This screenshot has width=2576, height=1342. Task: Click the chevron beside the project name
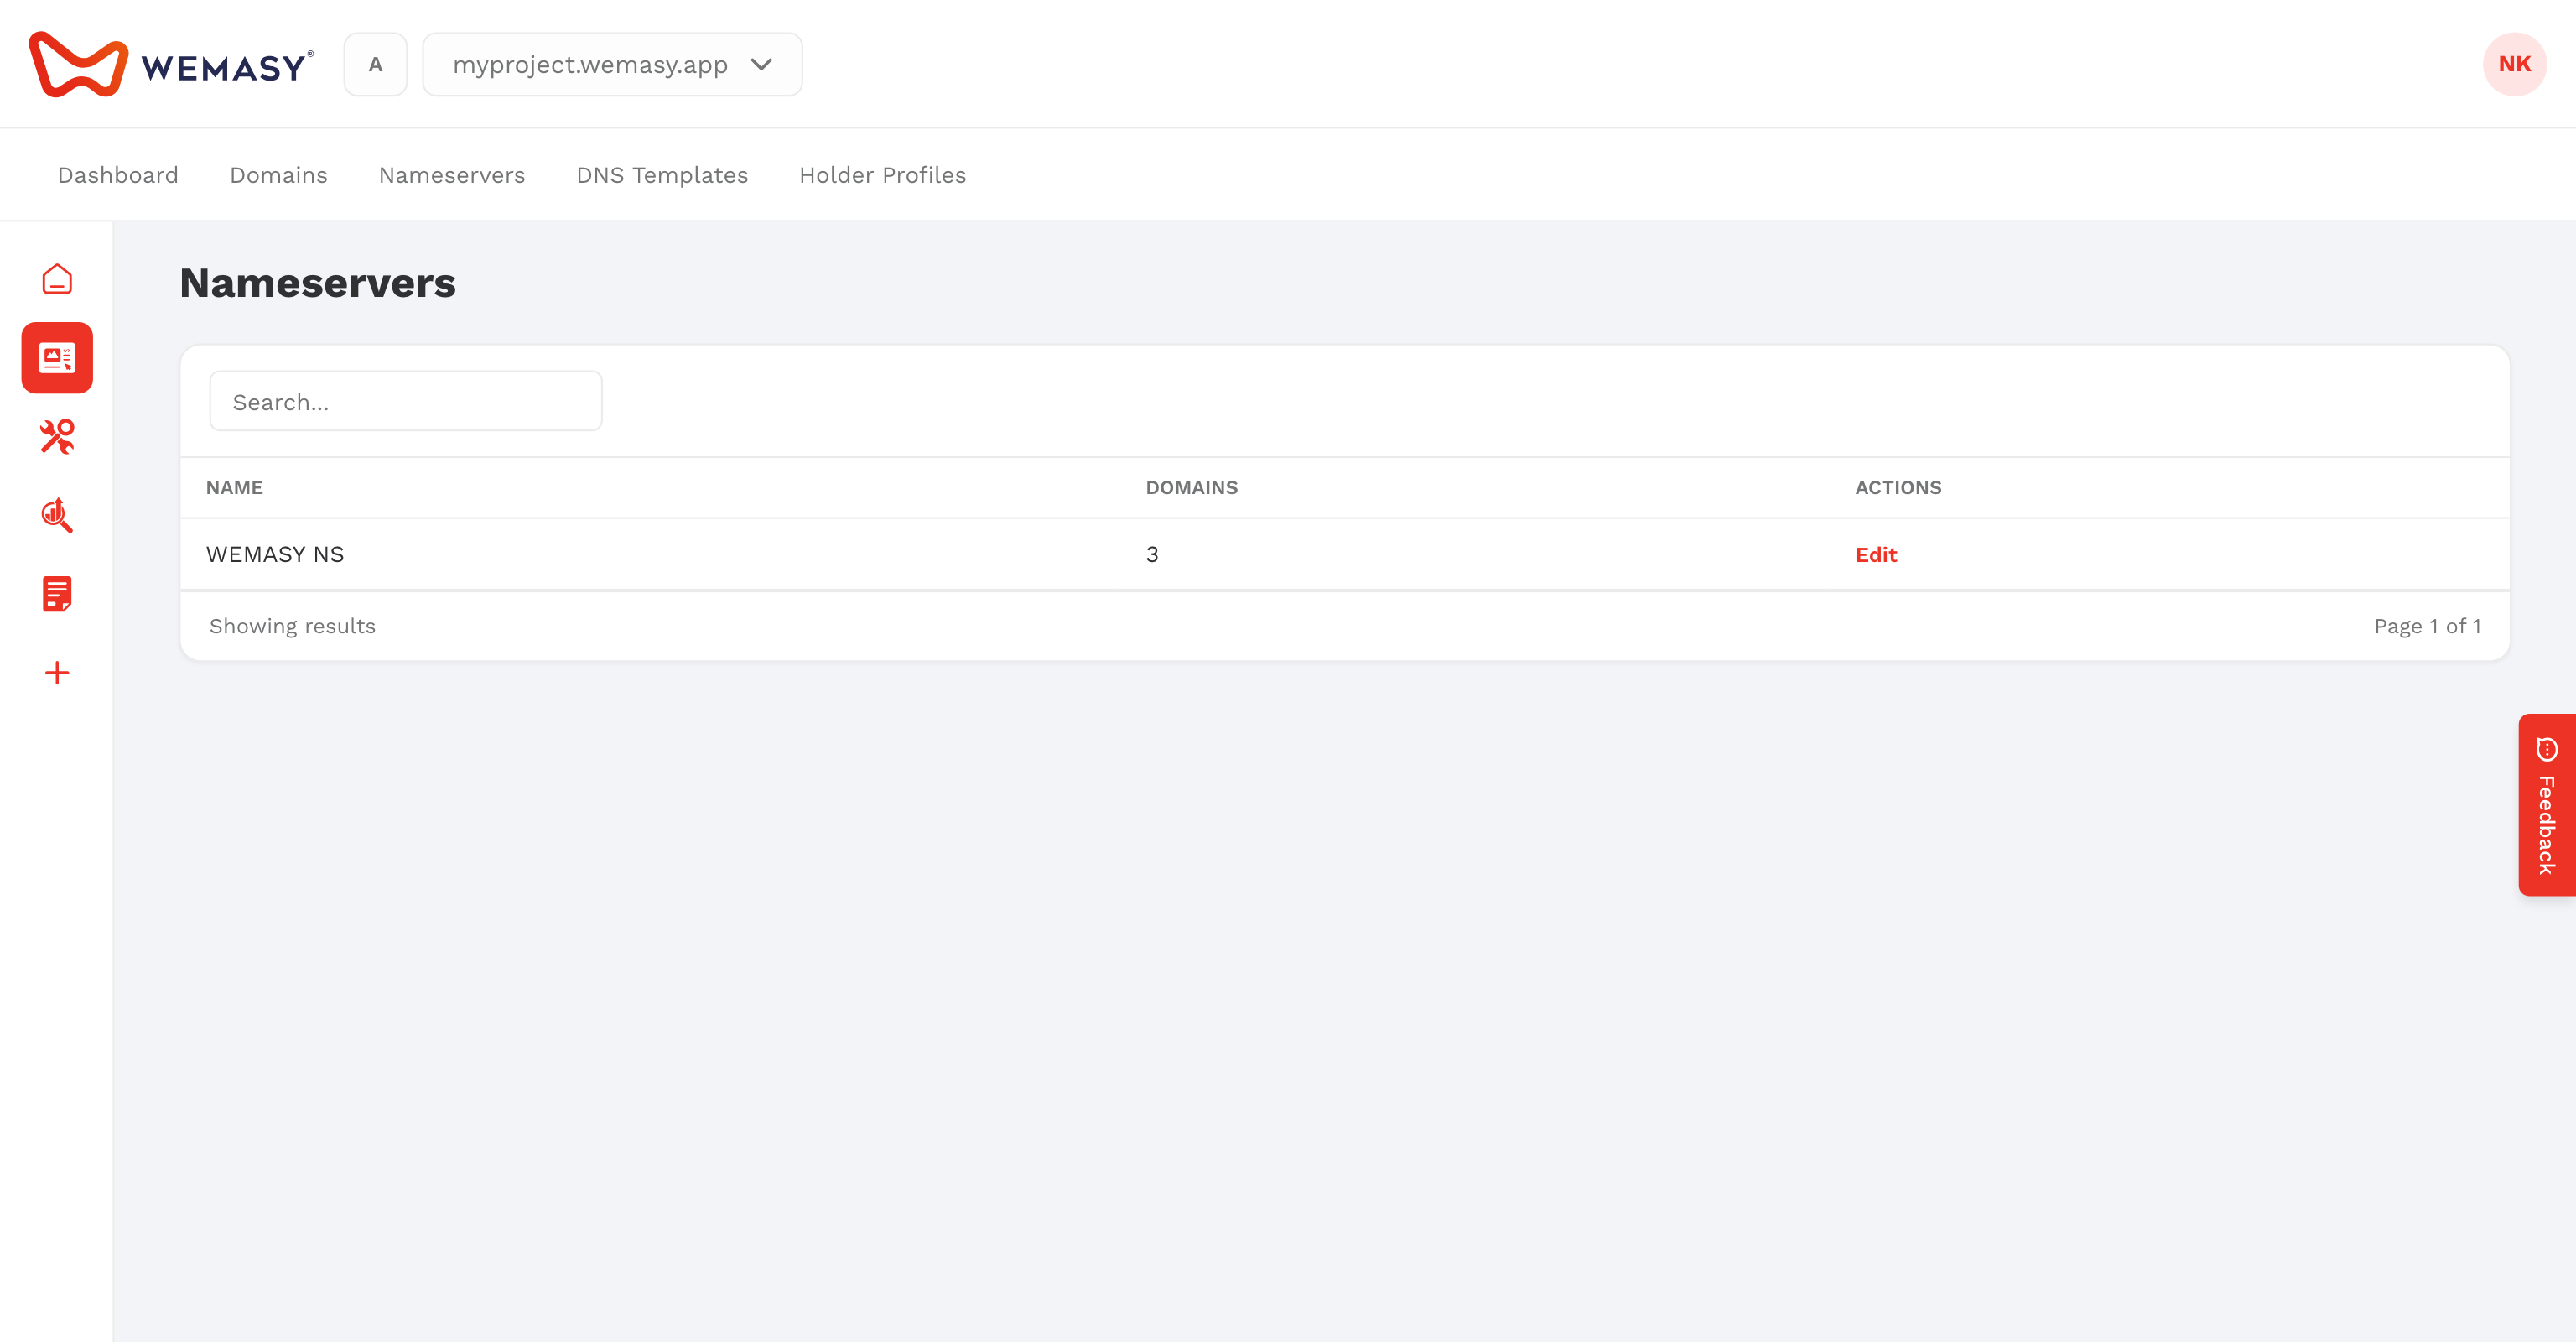(x=761, y=65)
